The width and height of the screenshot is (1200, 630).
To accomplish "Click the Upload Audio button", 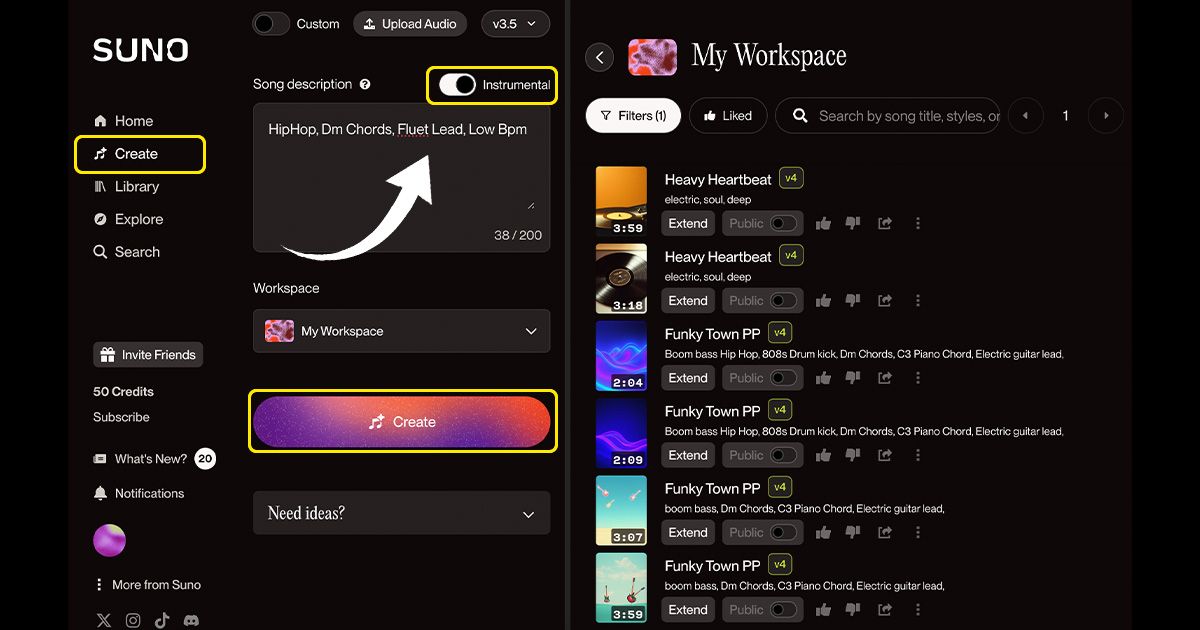I will point(410,24).
